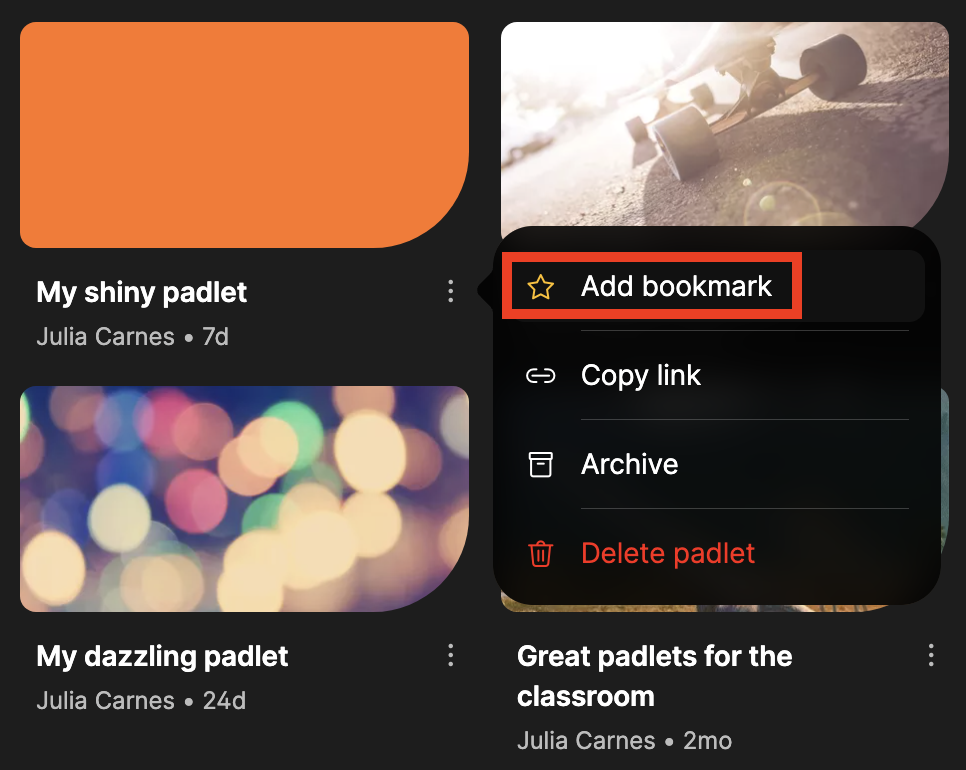Click the chain link icon beside Copy link
This screenshot has width=966, height=770.
click(x=540, y=376)
